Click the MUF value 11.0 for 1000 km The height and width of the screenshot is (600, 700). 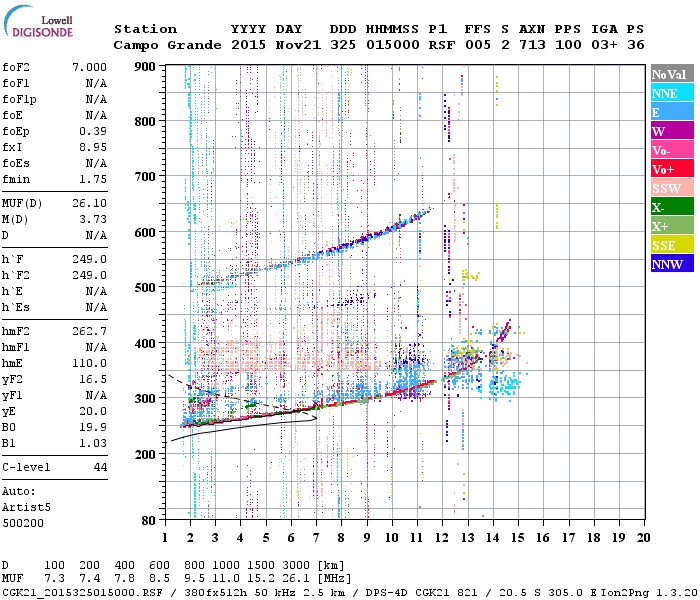(x=226, y=579)
